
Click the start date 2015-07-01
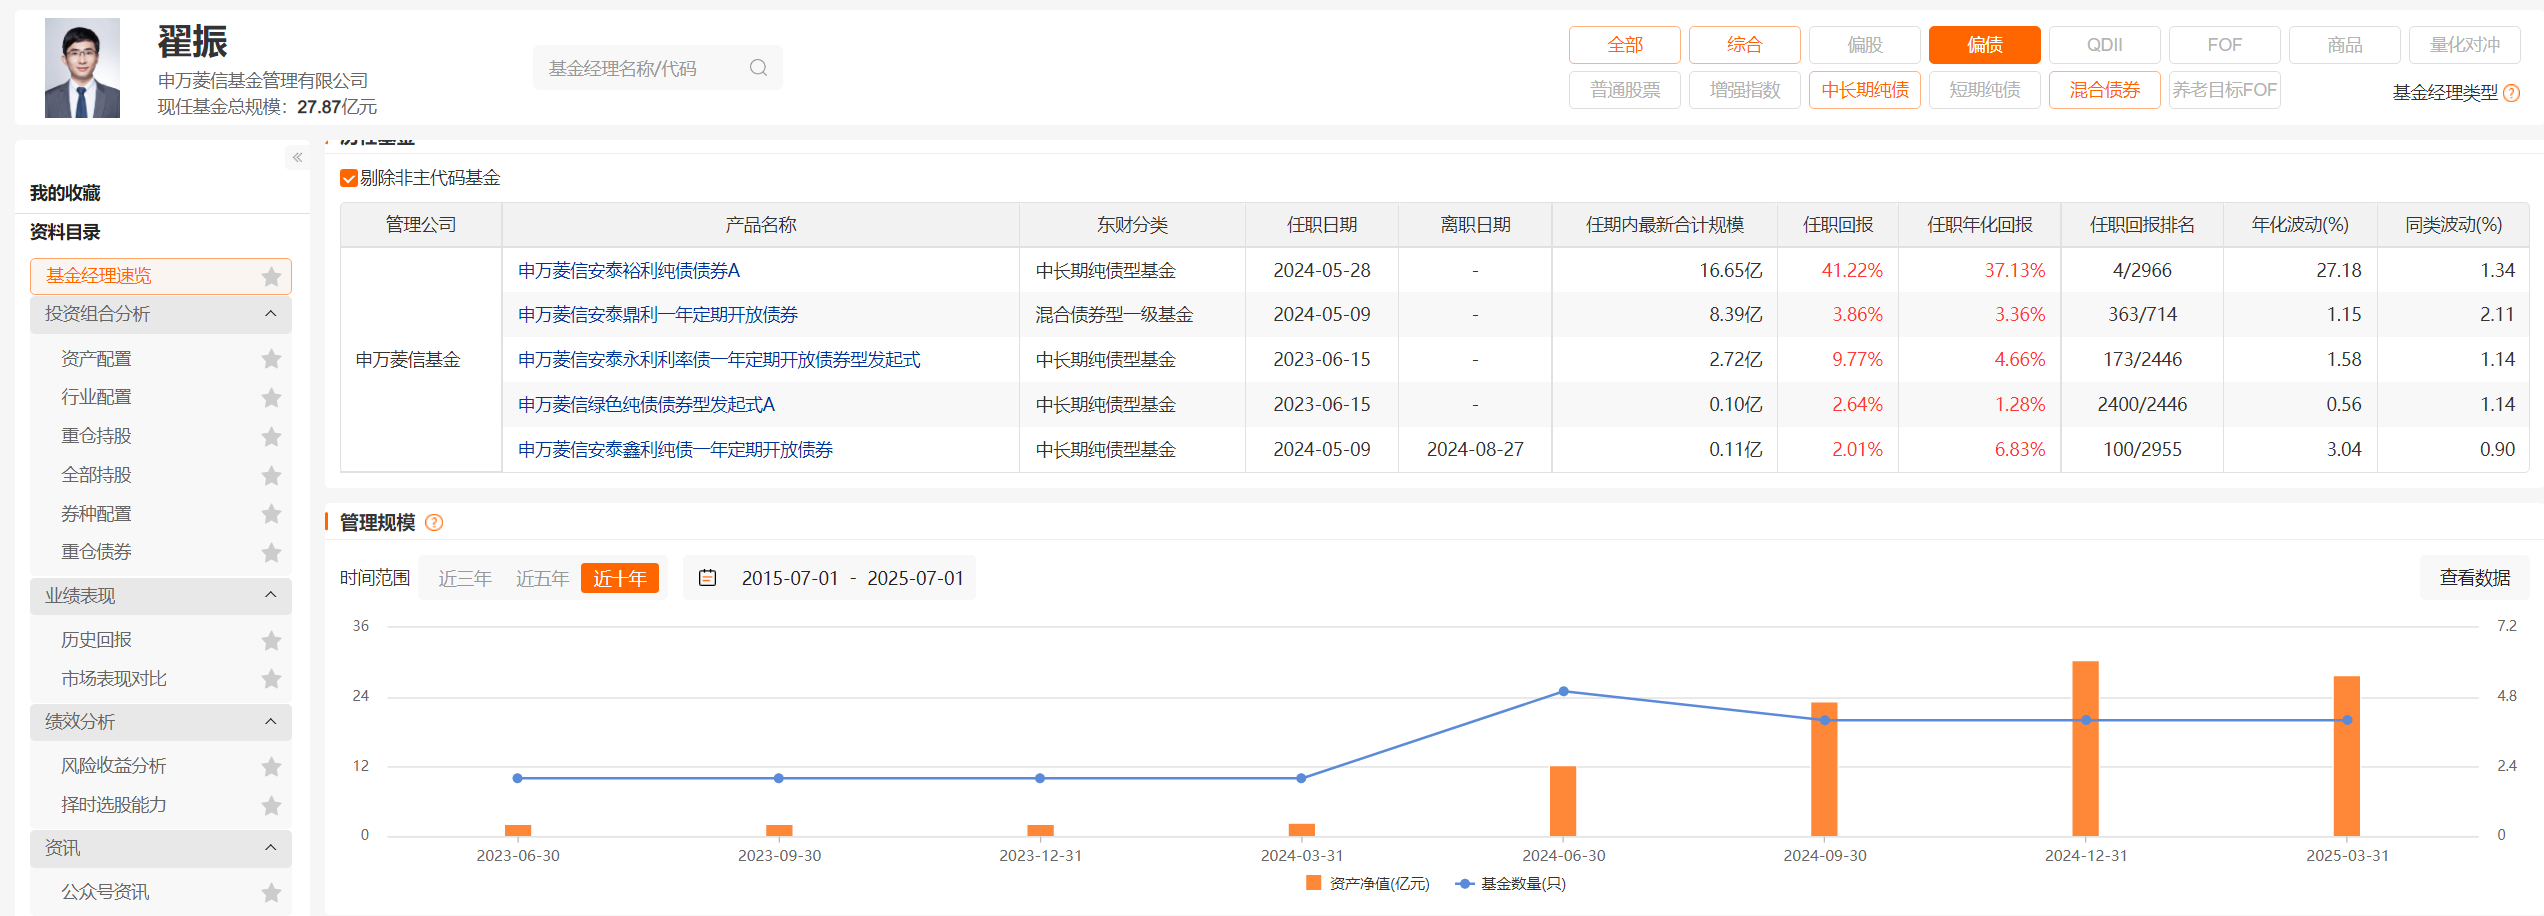point(790,578)
